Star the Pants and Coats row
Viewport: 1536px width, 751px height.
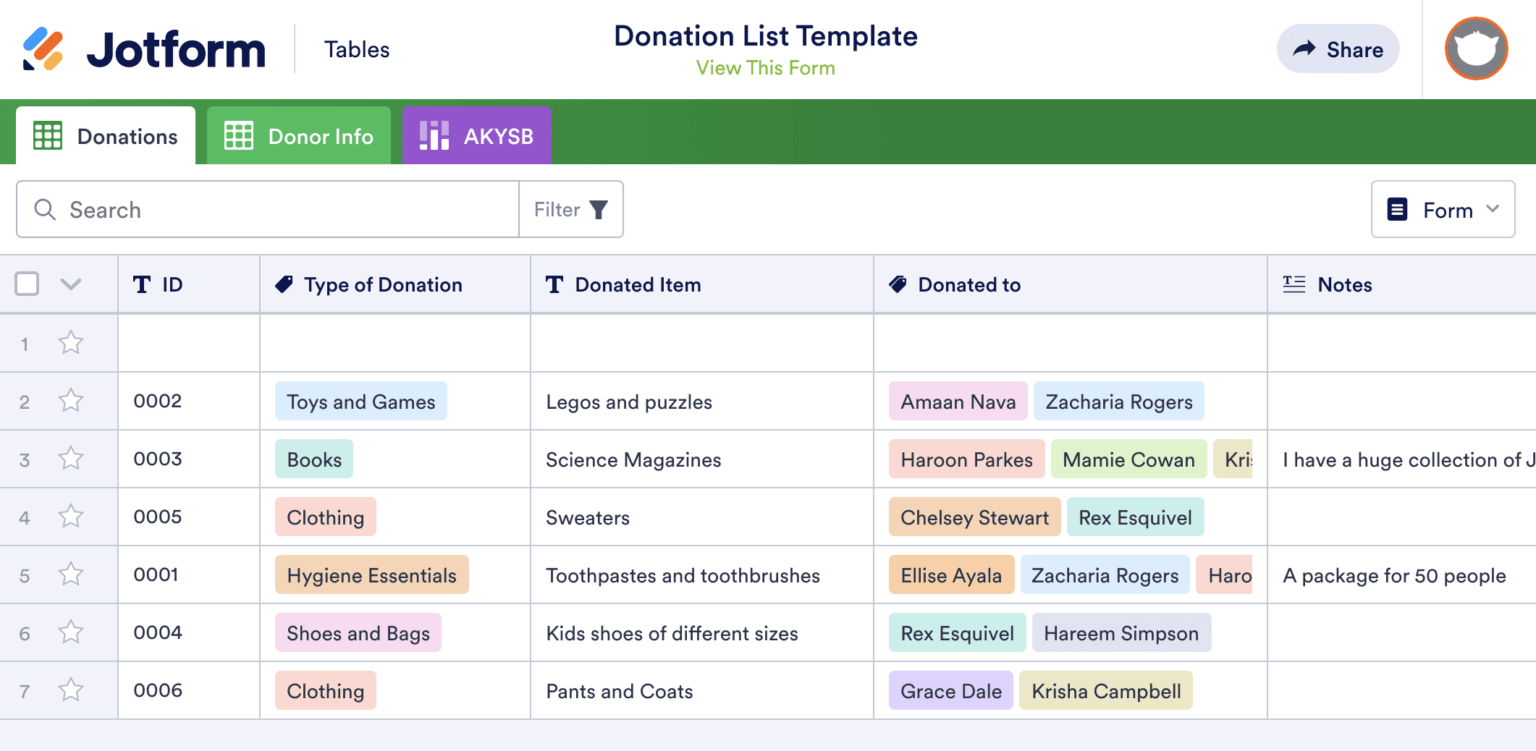(71, 690)
